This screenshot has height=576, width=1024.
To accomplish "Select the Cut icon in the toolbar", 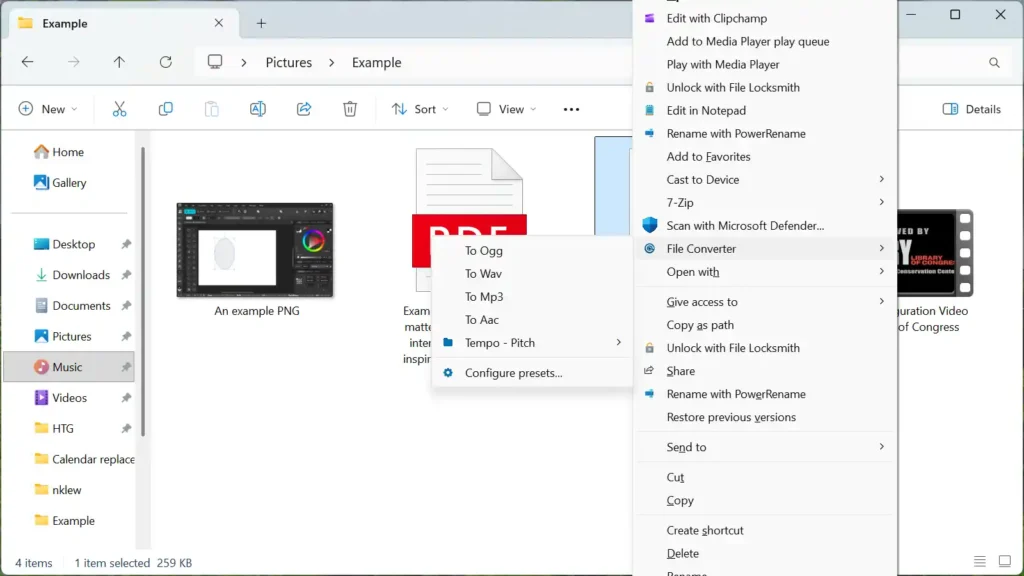I will (x=119, y=109).
